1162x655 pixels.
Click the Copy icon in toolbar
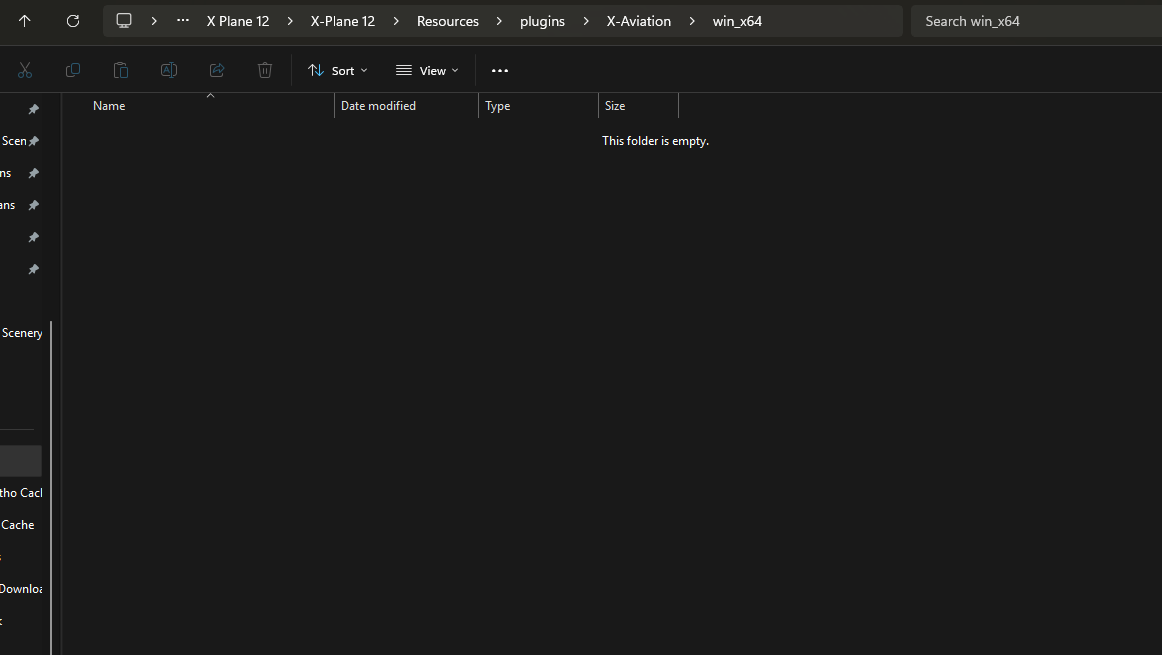pos(73,70)
